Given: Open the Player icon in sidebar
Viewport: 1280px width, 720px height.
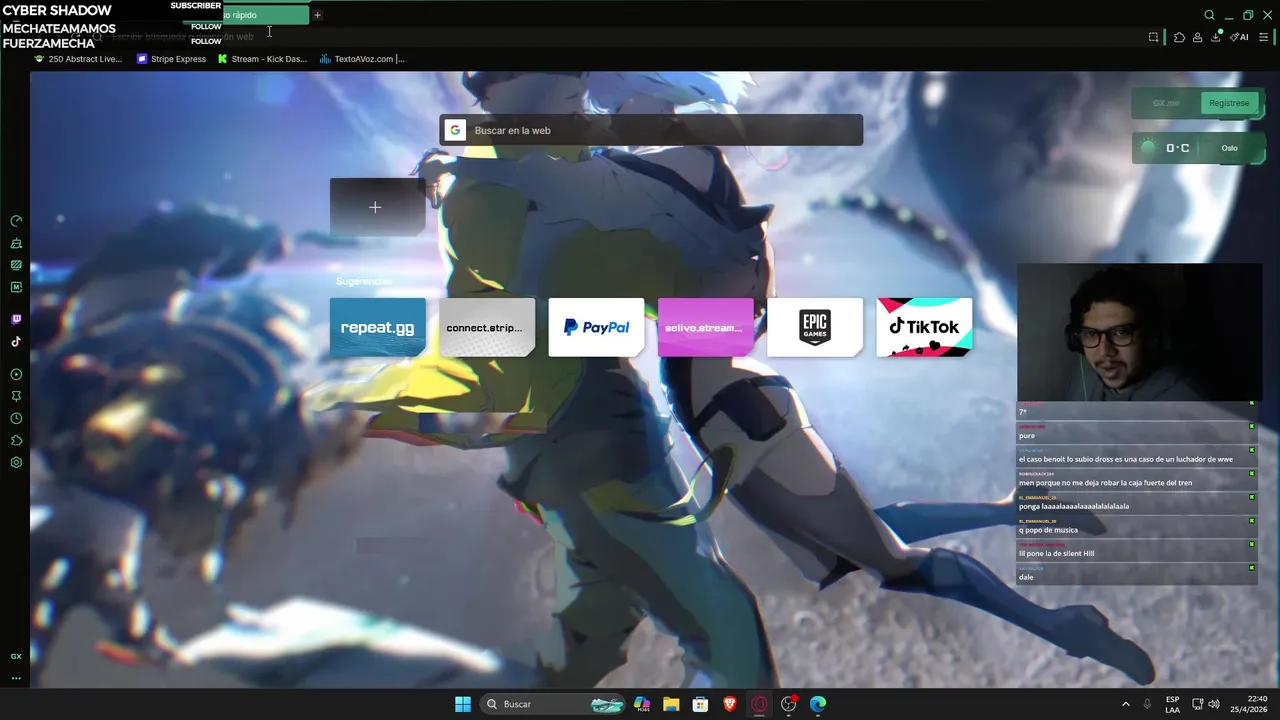Looking at the screenshot, I should [16, 374].
